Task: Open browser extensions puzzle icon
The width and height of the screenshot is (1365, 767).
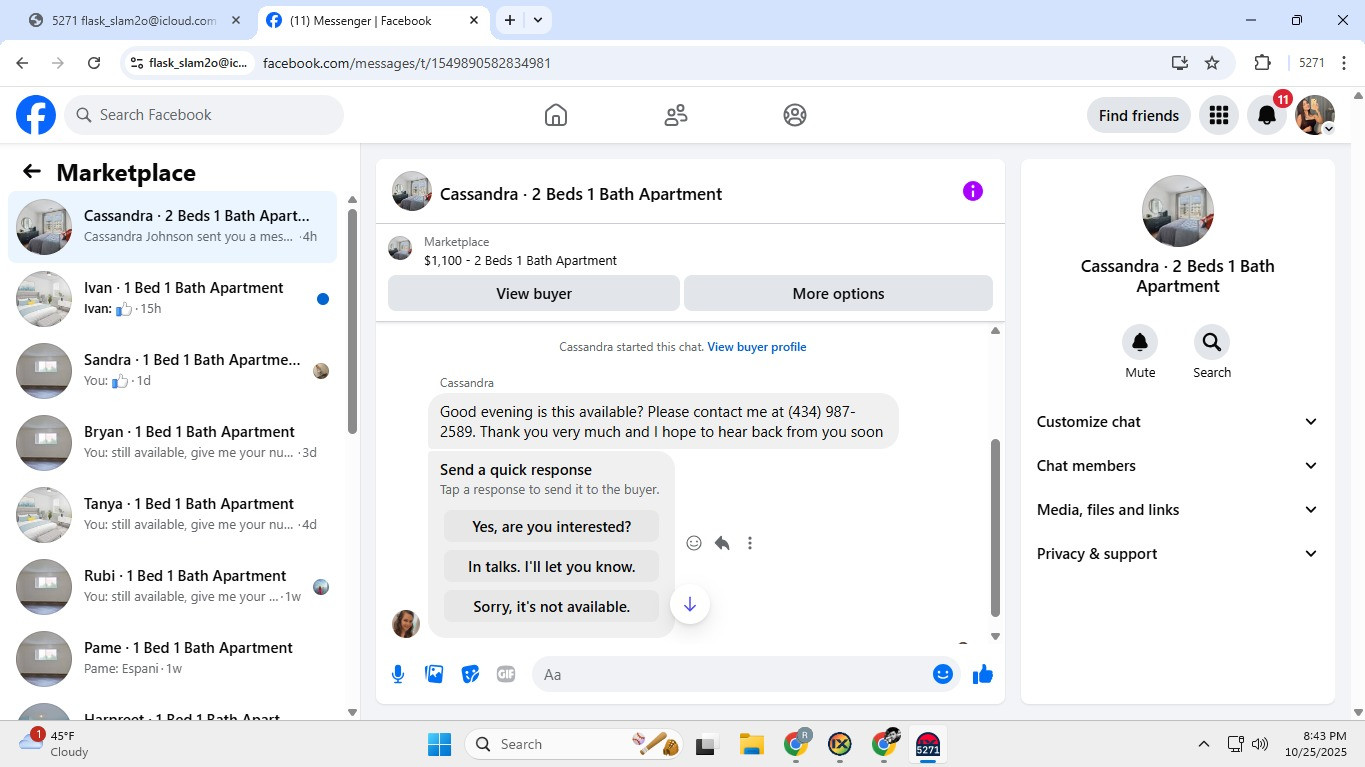Action: [x=1262, y=63]
